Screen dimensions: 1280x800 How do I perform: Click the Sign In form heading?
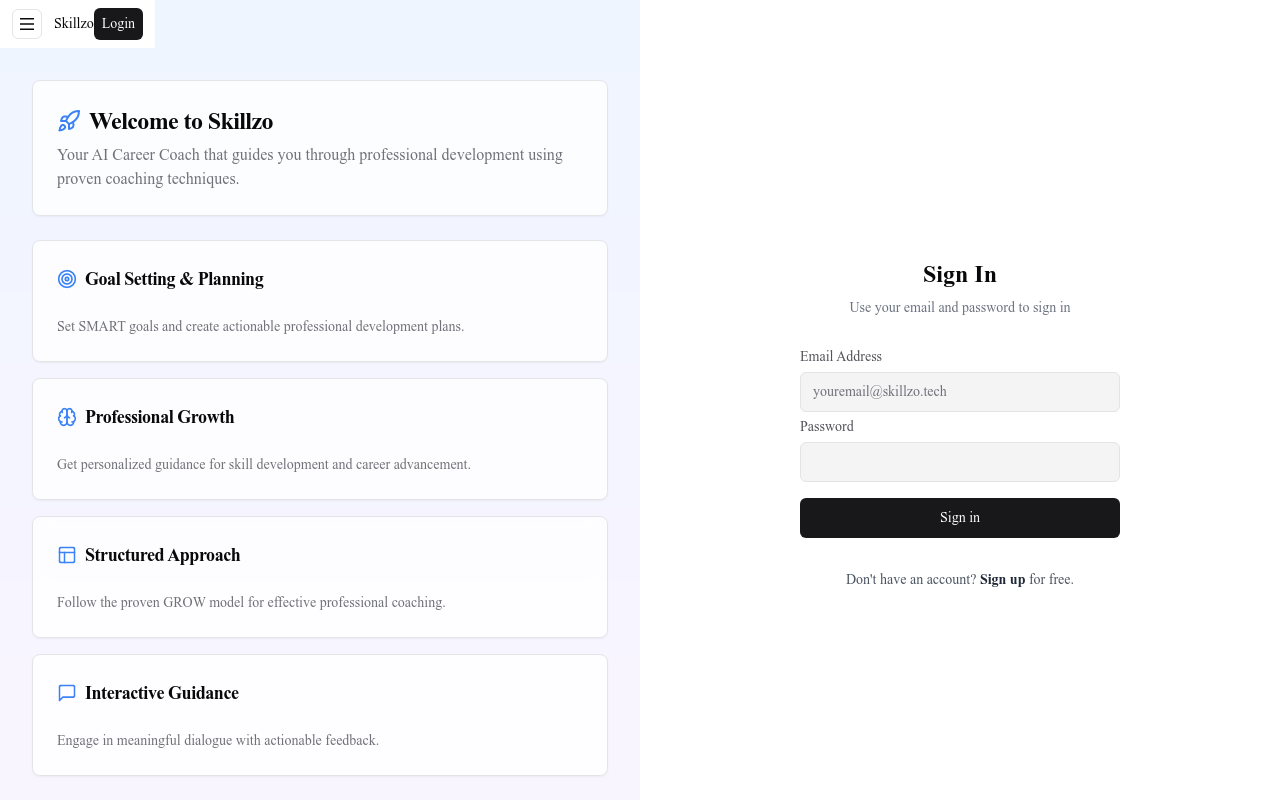coord(960,274)
